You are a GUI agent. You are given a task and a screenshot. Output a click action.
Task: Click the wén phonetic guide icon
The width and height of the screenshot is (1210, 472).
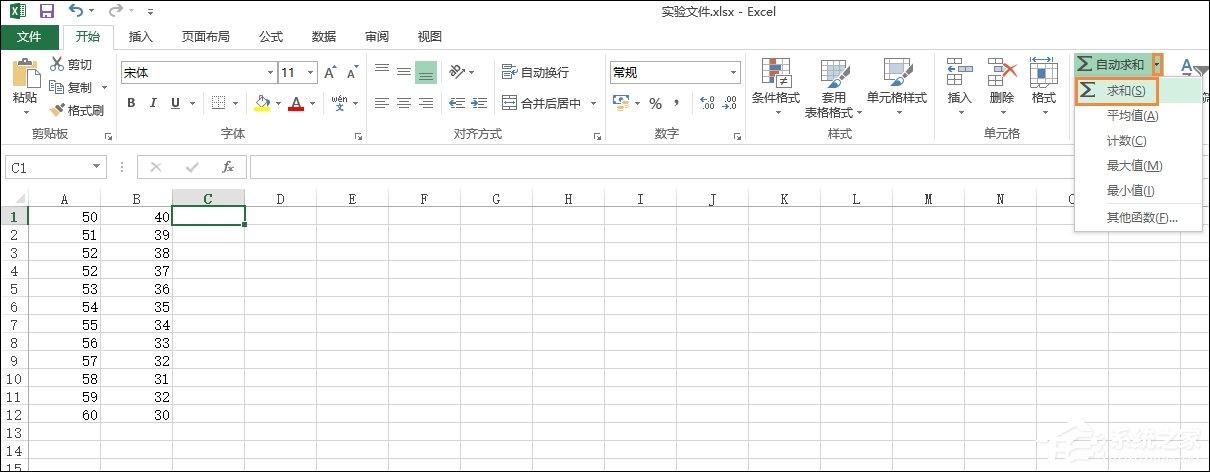[x=339, y=102]
